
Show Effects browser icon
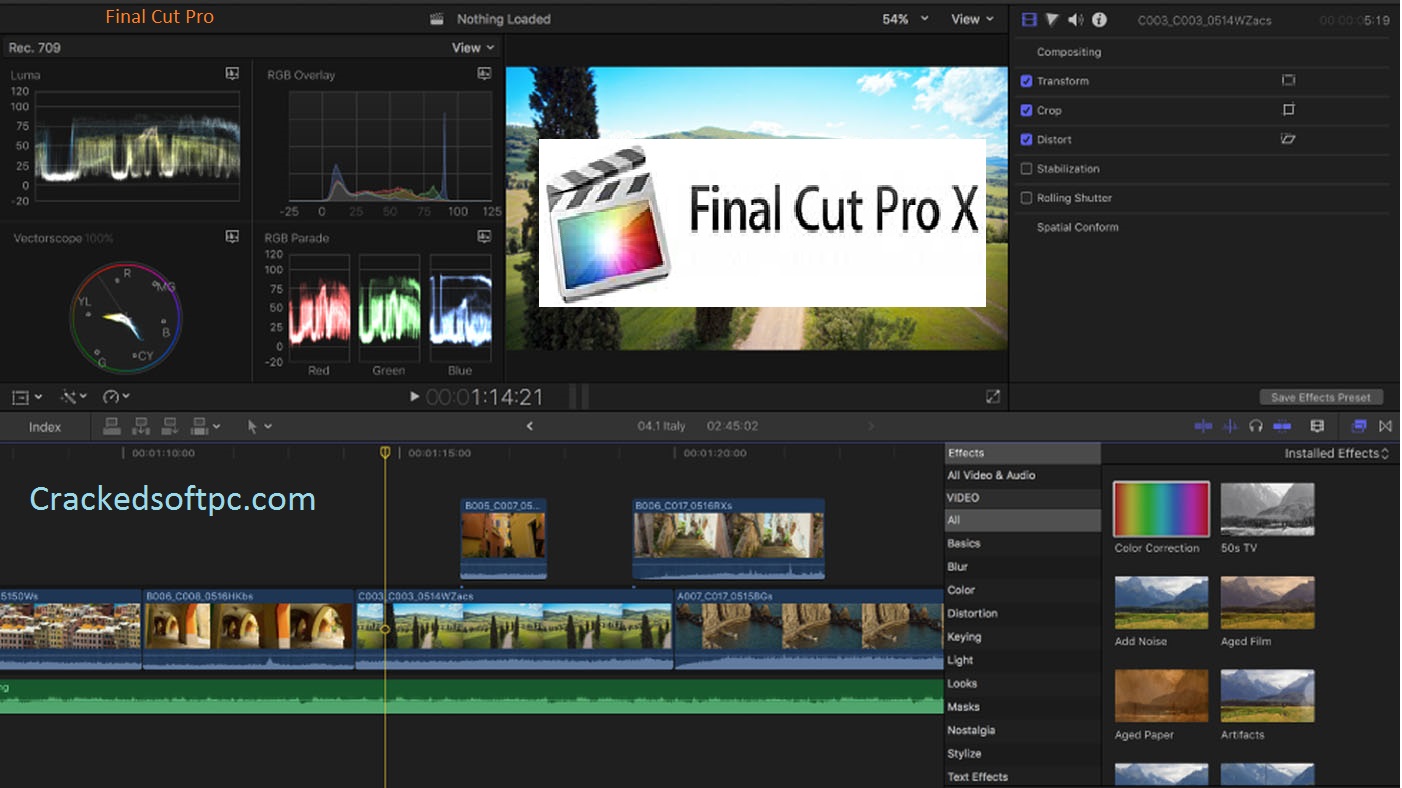tap(1359, 426)
